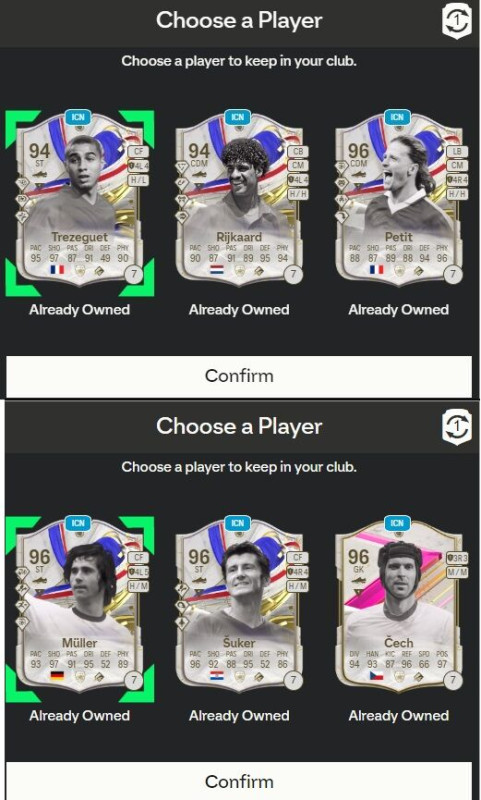Click the German flag on Müller's card

pyautogui.click(x=57, y=676)
